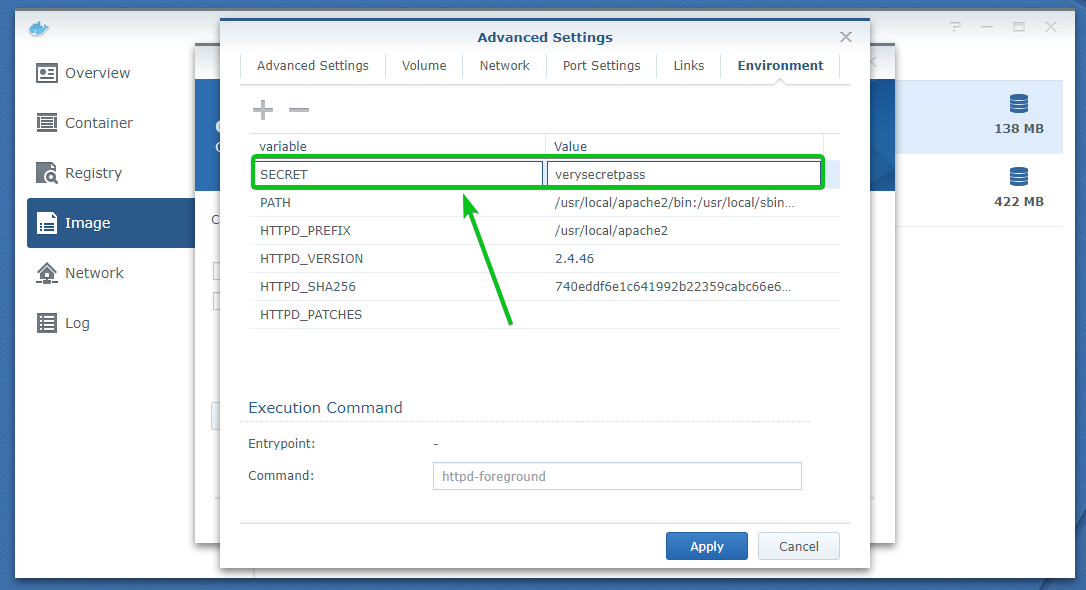Screen dimensions: 1086x590
Task: Open the Links tab
Action: click(689, 66)
